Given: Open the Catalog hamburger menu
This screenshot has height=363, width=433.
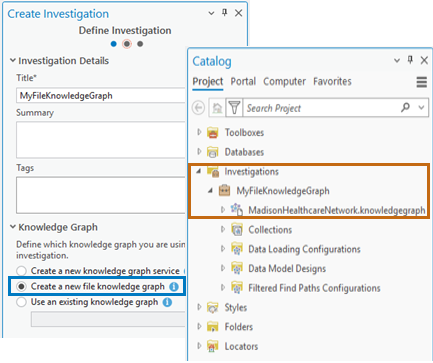Looking at the screenshot, I should [422, 82].
